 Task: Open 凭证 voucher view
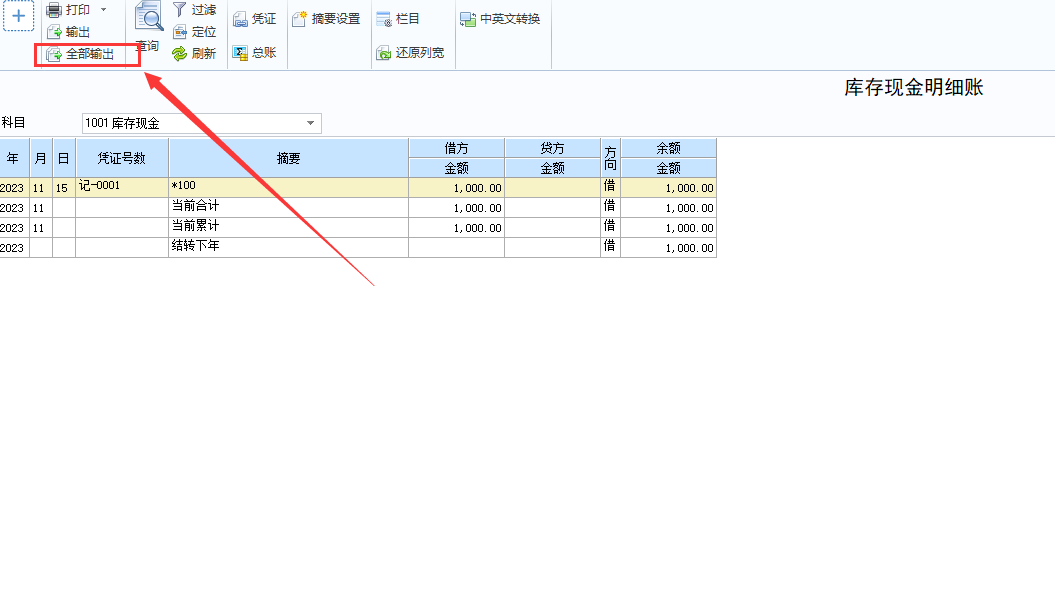tap(254, 19)
